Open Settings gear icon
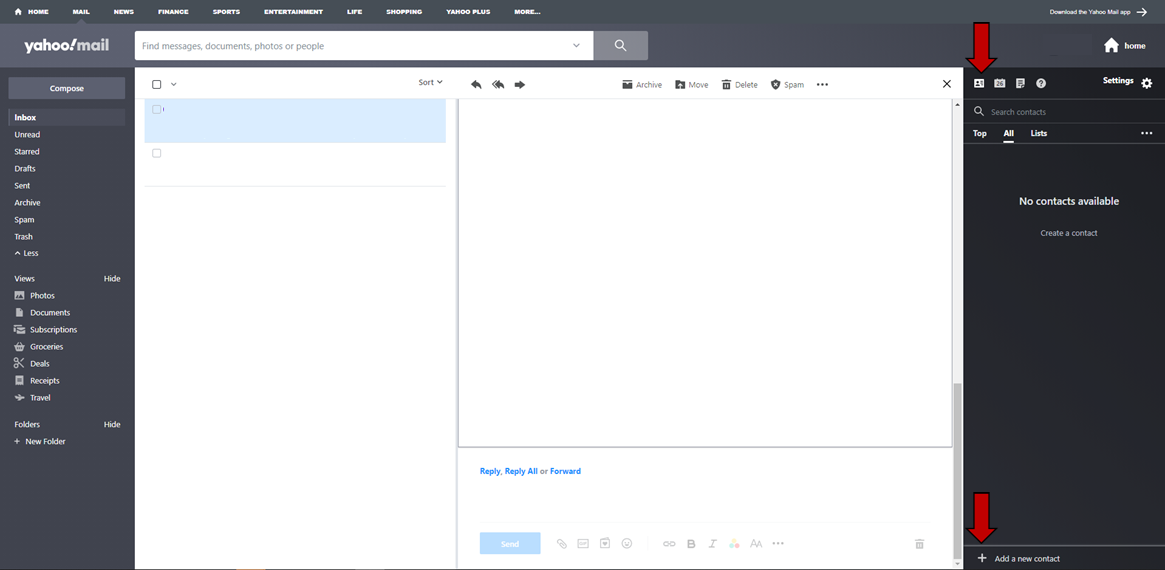The image size is (1165, 570). point(1146,83)
